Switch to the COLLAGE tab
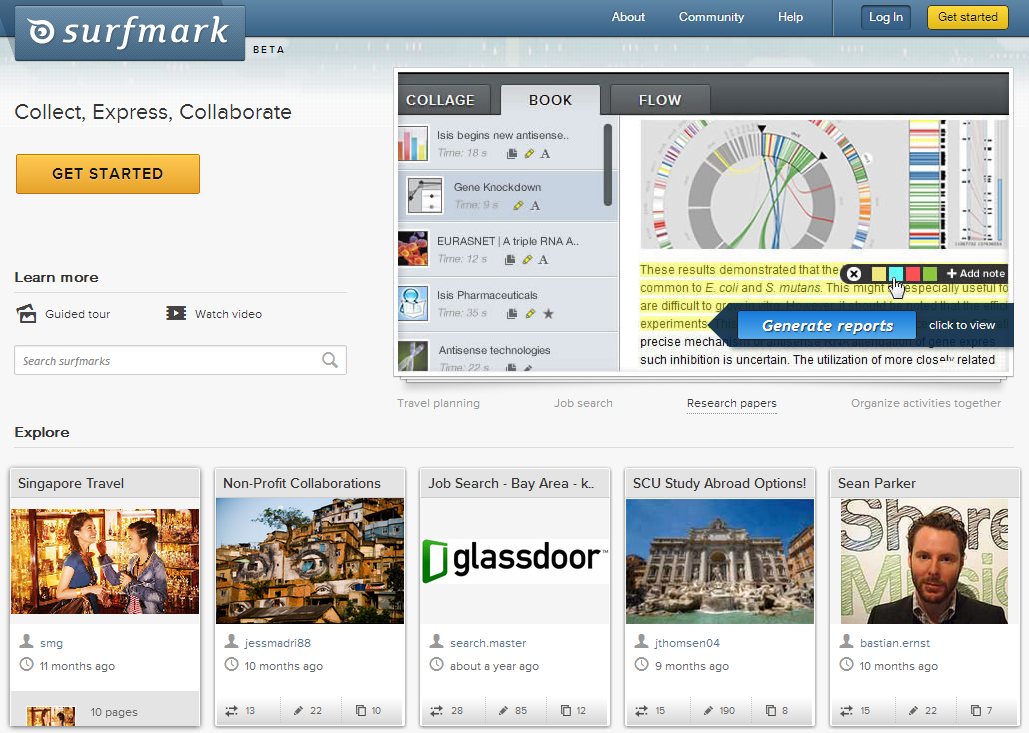The height and width of the screenshot is (733, 1029). (444, 100)
